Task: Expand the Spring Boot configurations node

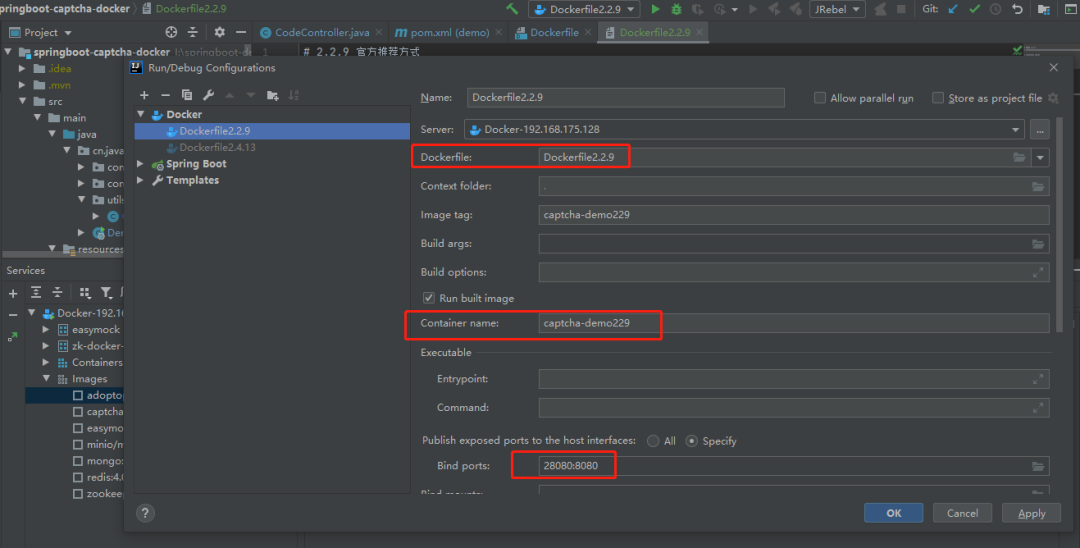Action: pyautogui.click(x=141, y=164)
